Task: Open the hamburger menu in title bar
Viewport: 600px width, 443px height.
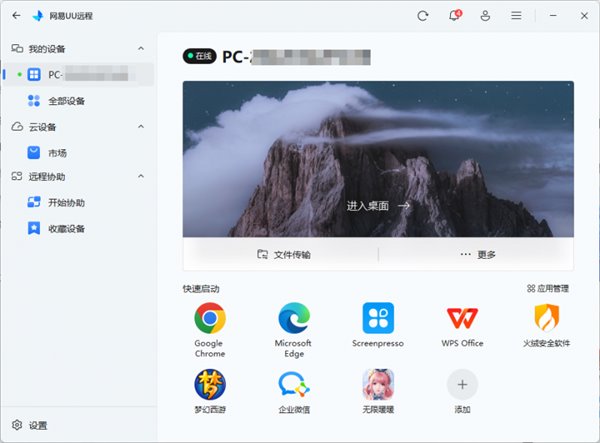Action: (516, 16)
